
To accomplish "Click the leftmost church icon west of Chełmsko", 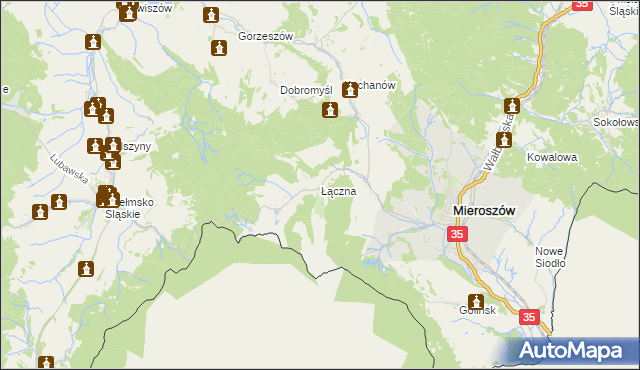I will coord(40,212).
